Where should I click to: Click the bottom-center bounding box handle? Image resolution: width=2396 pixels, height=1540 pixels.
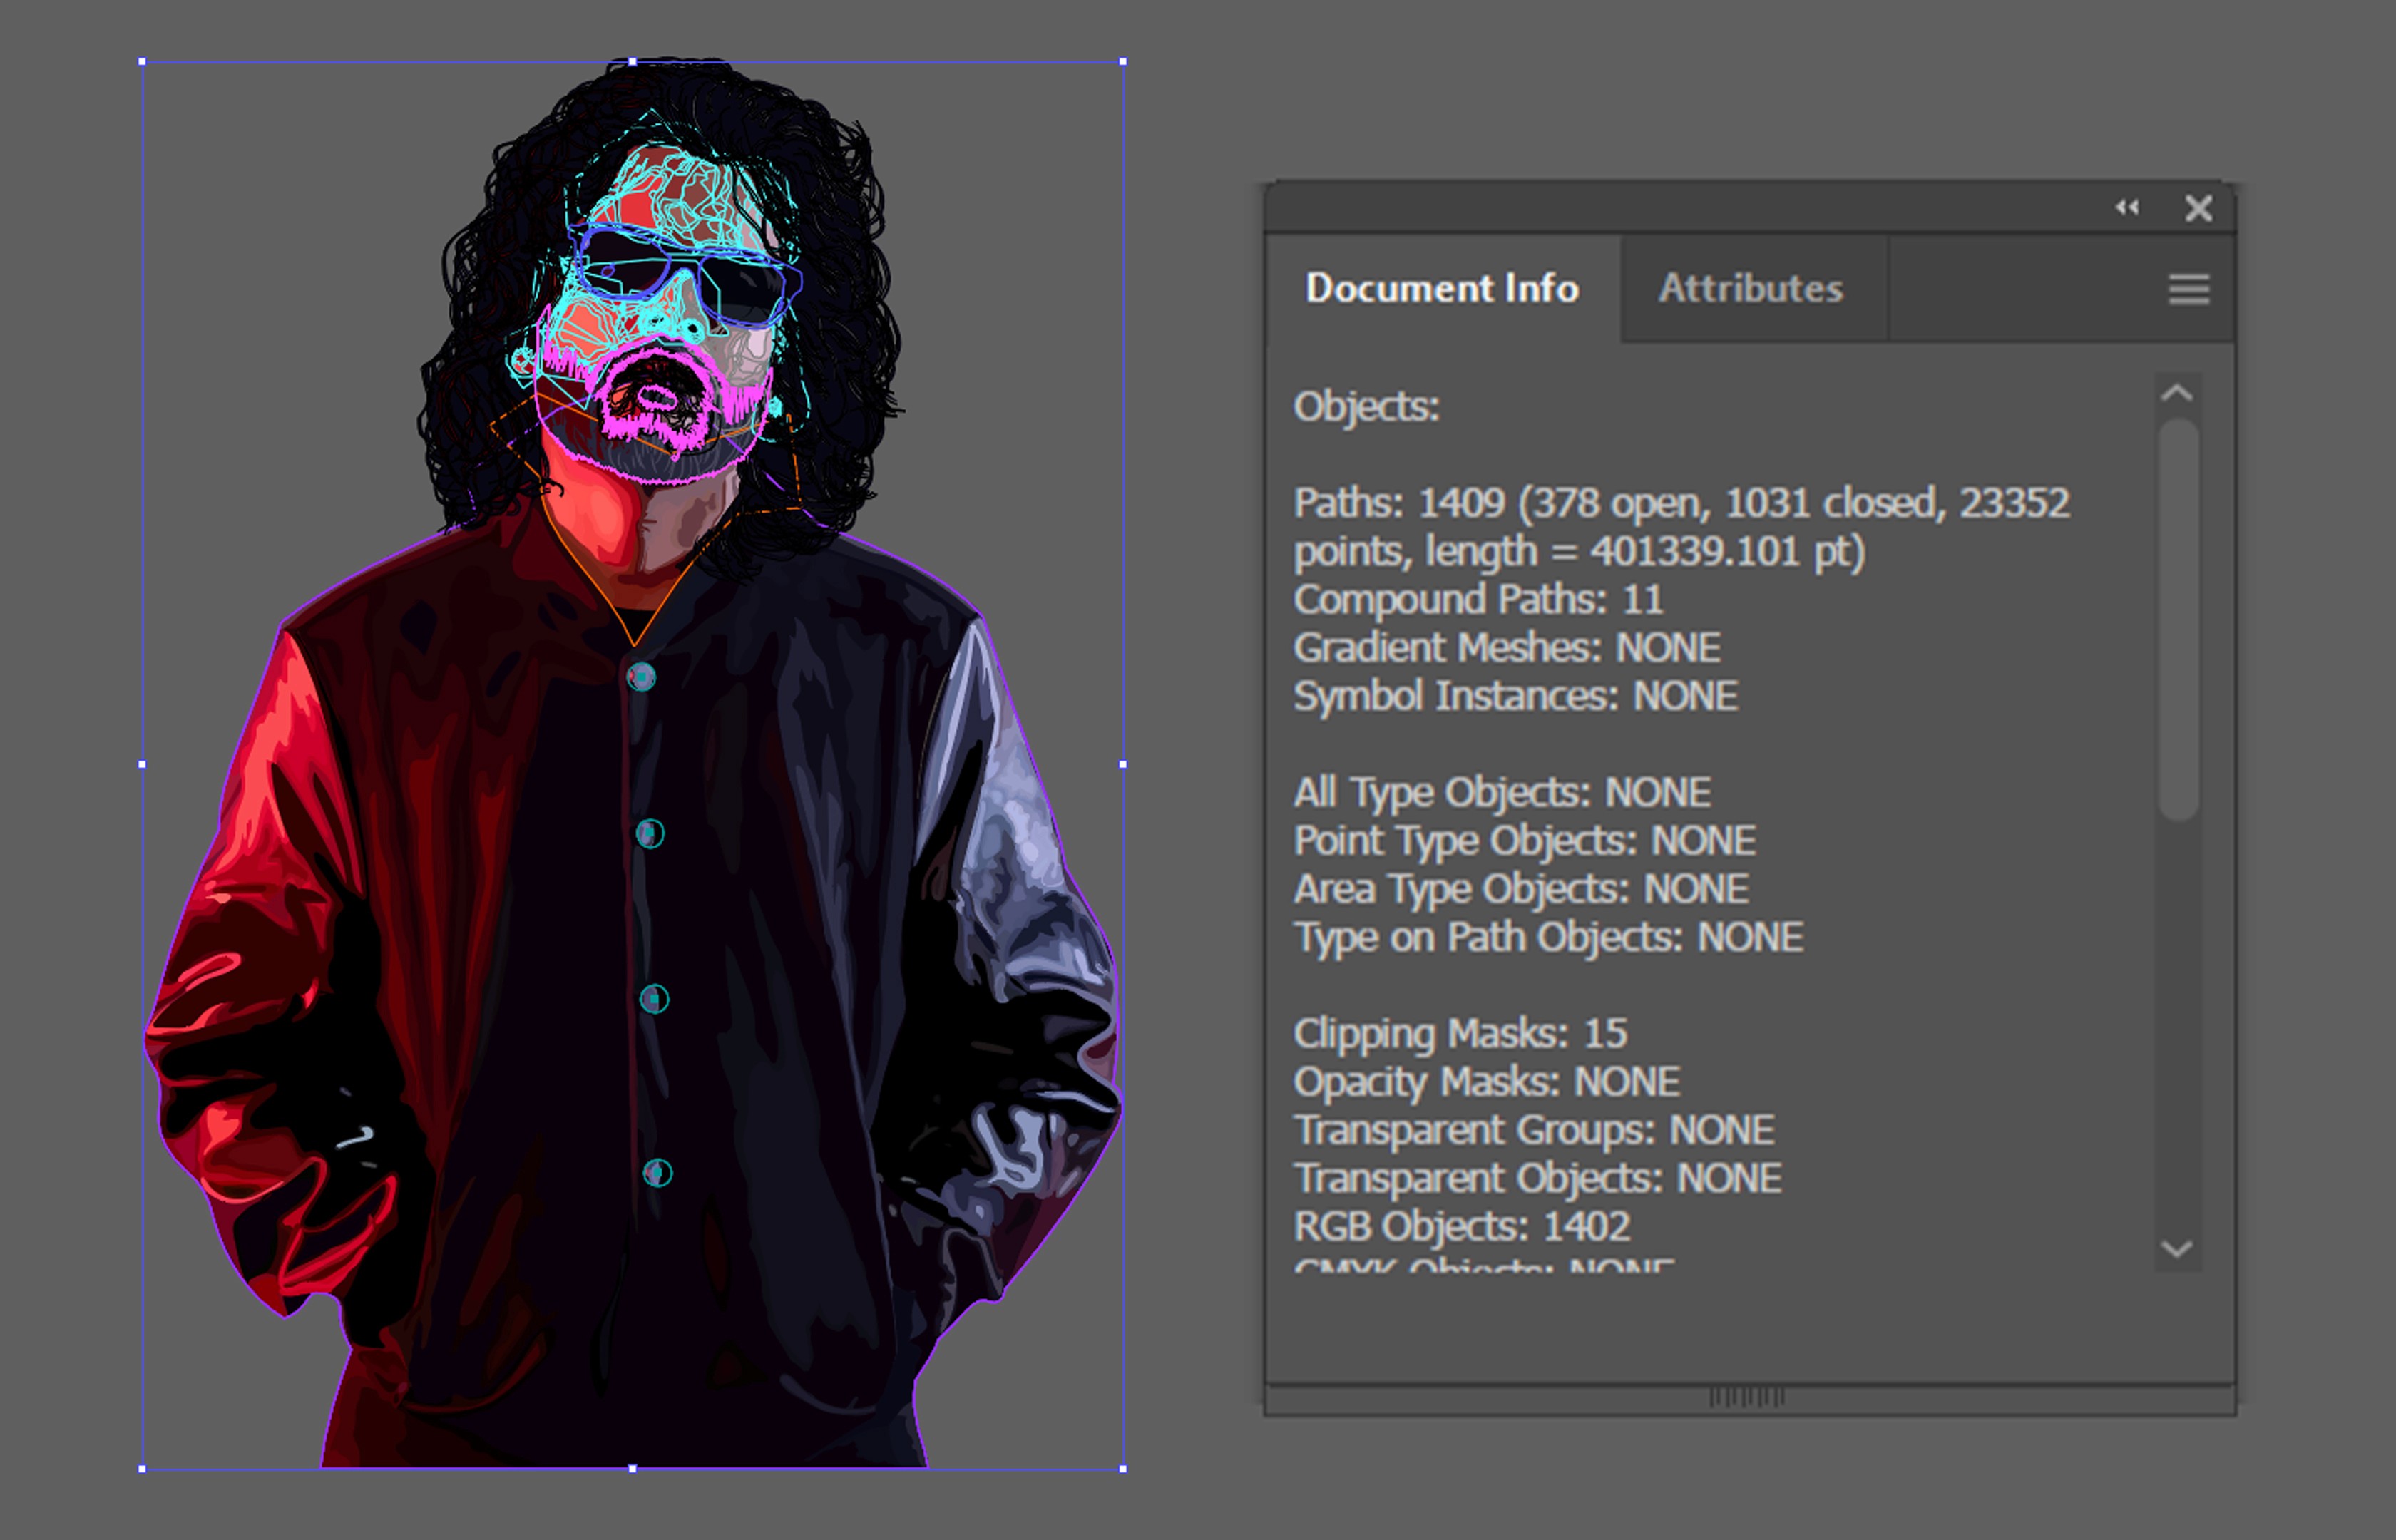[x=632, y=1469]
